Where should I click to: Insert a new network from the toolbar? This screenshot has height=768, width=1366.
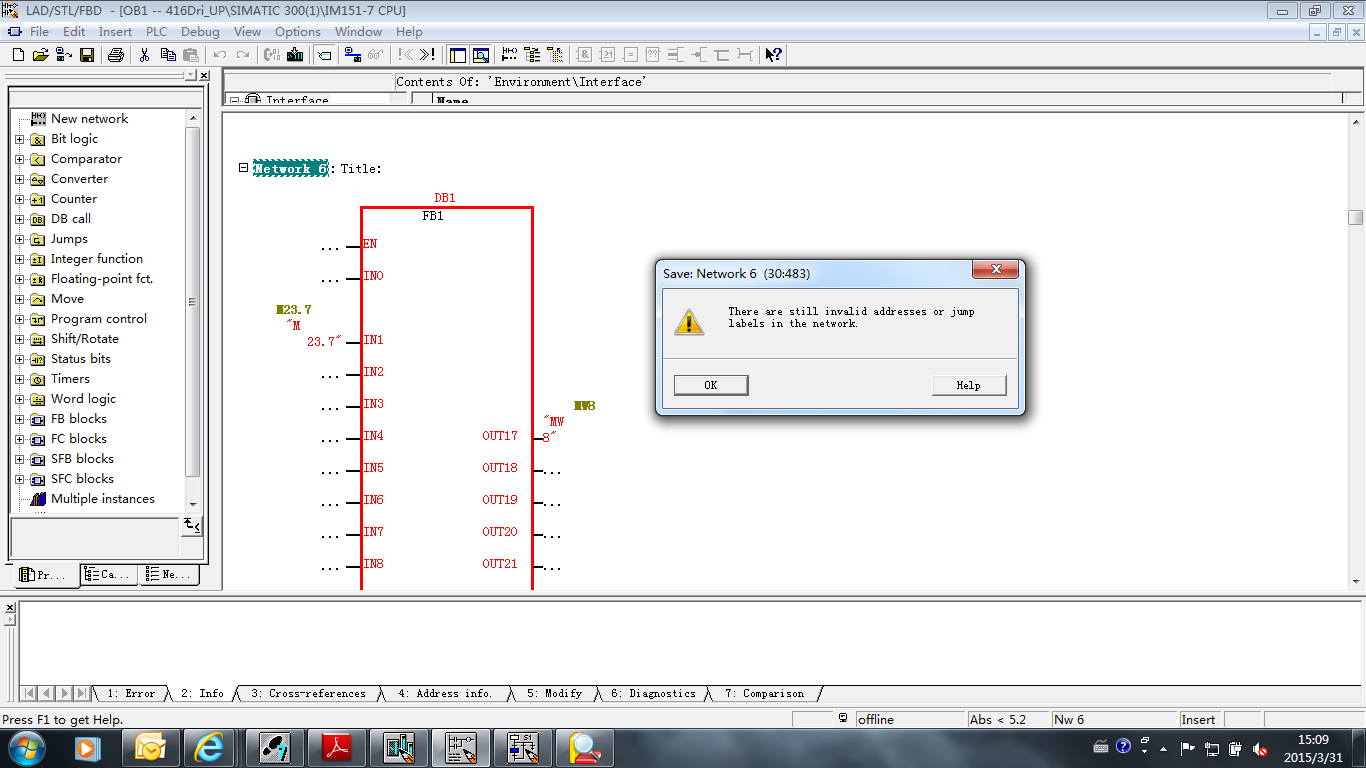click(510, 55)
